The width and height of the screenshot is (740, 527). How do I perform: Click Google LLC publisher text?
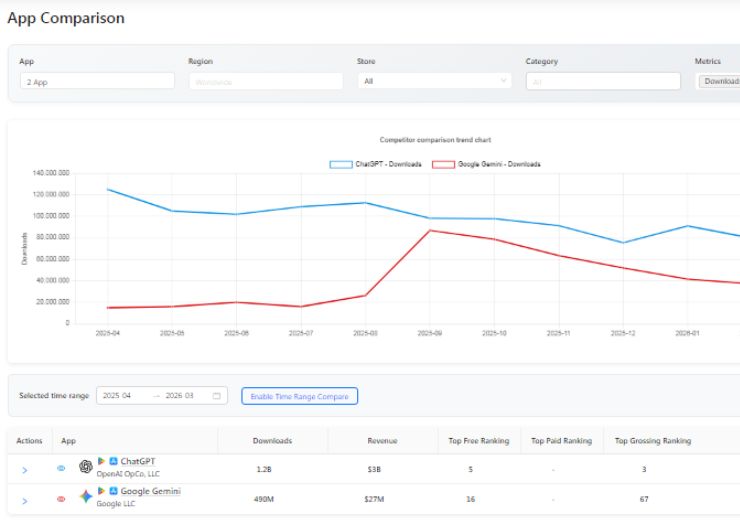116,504
